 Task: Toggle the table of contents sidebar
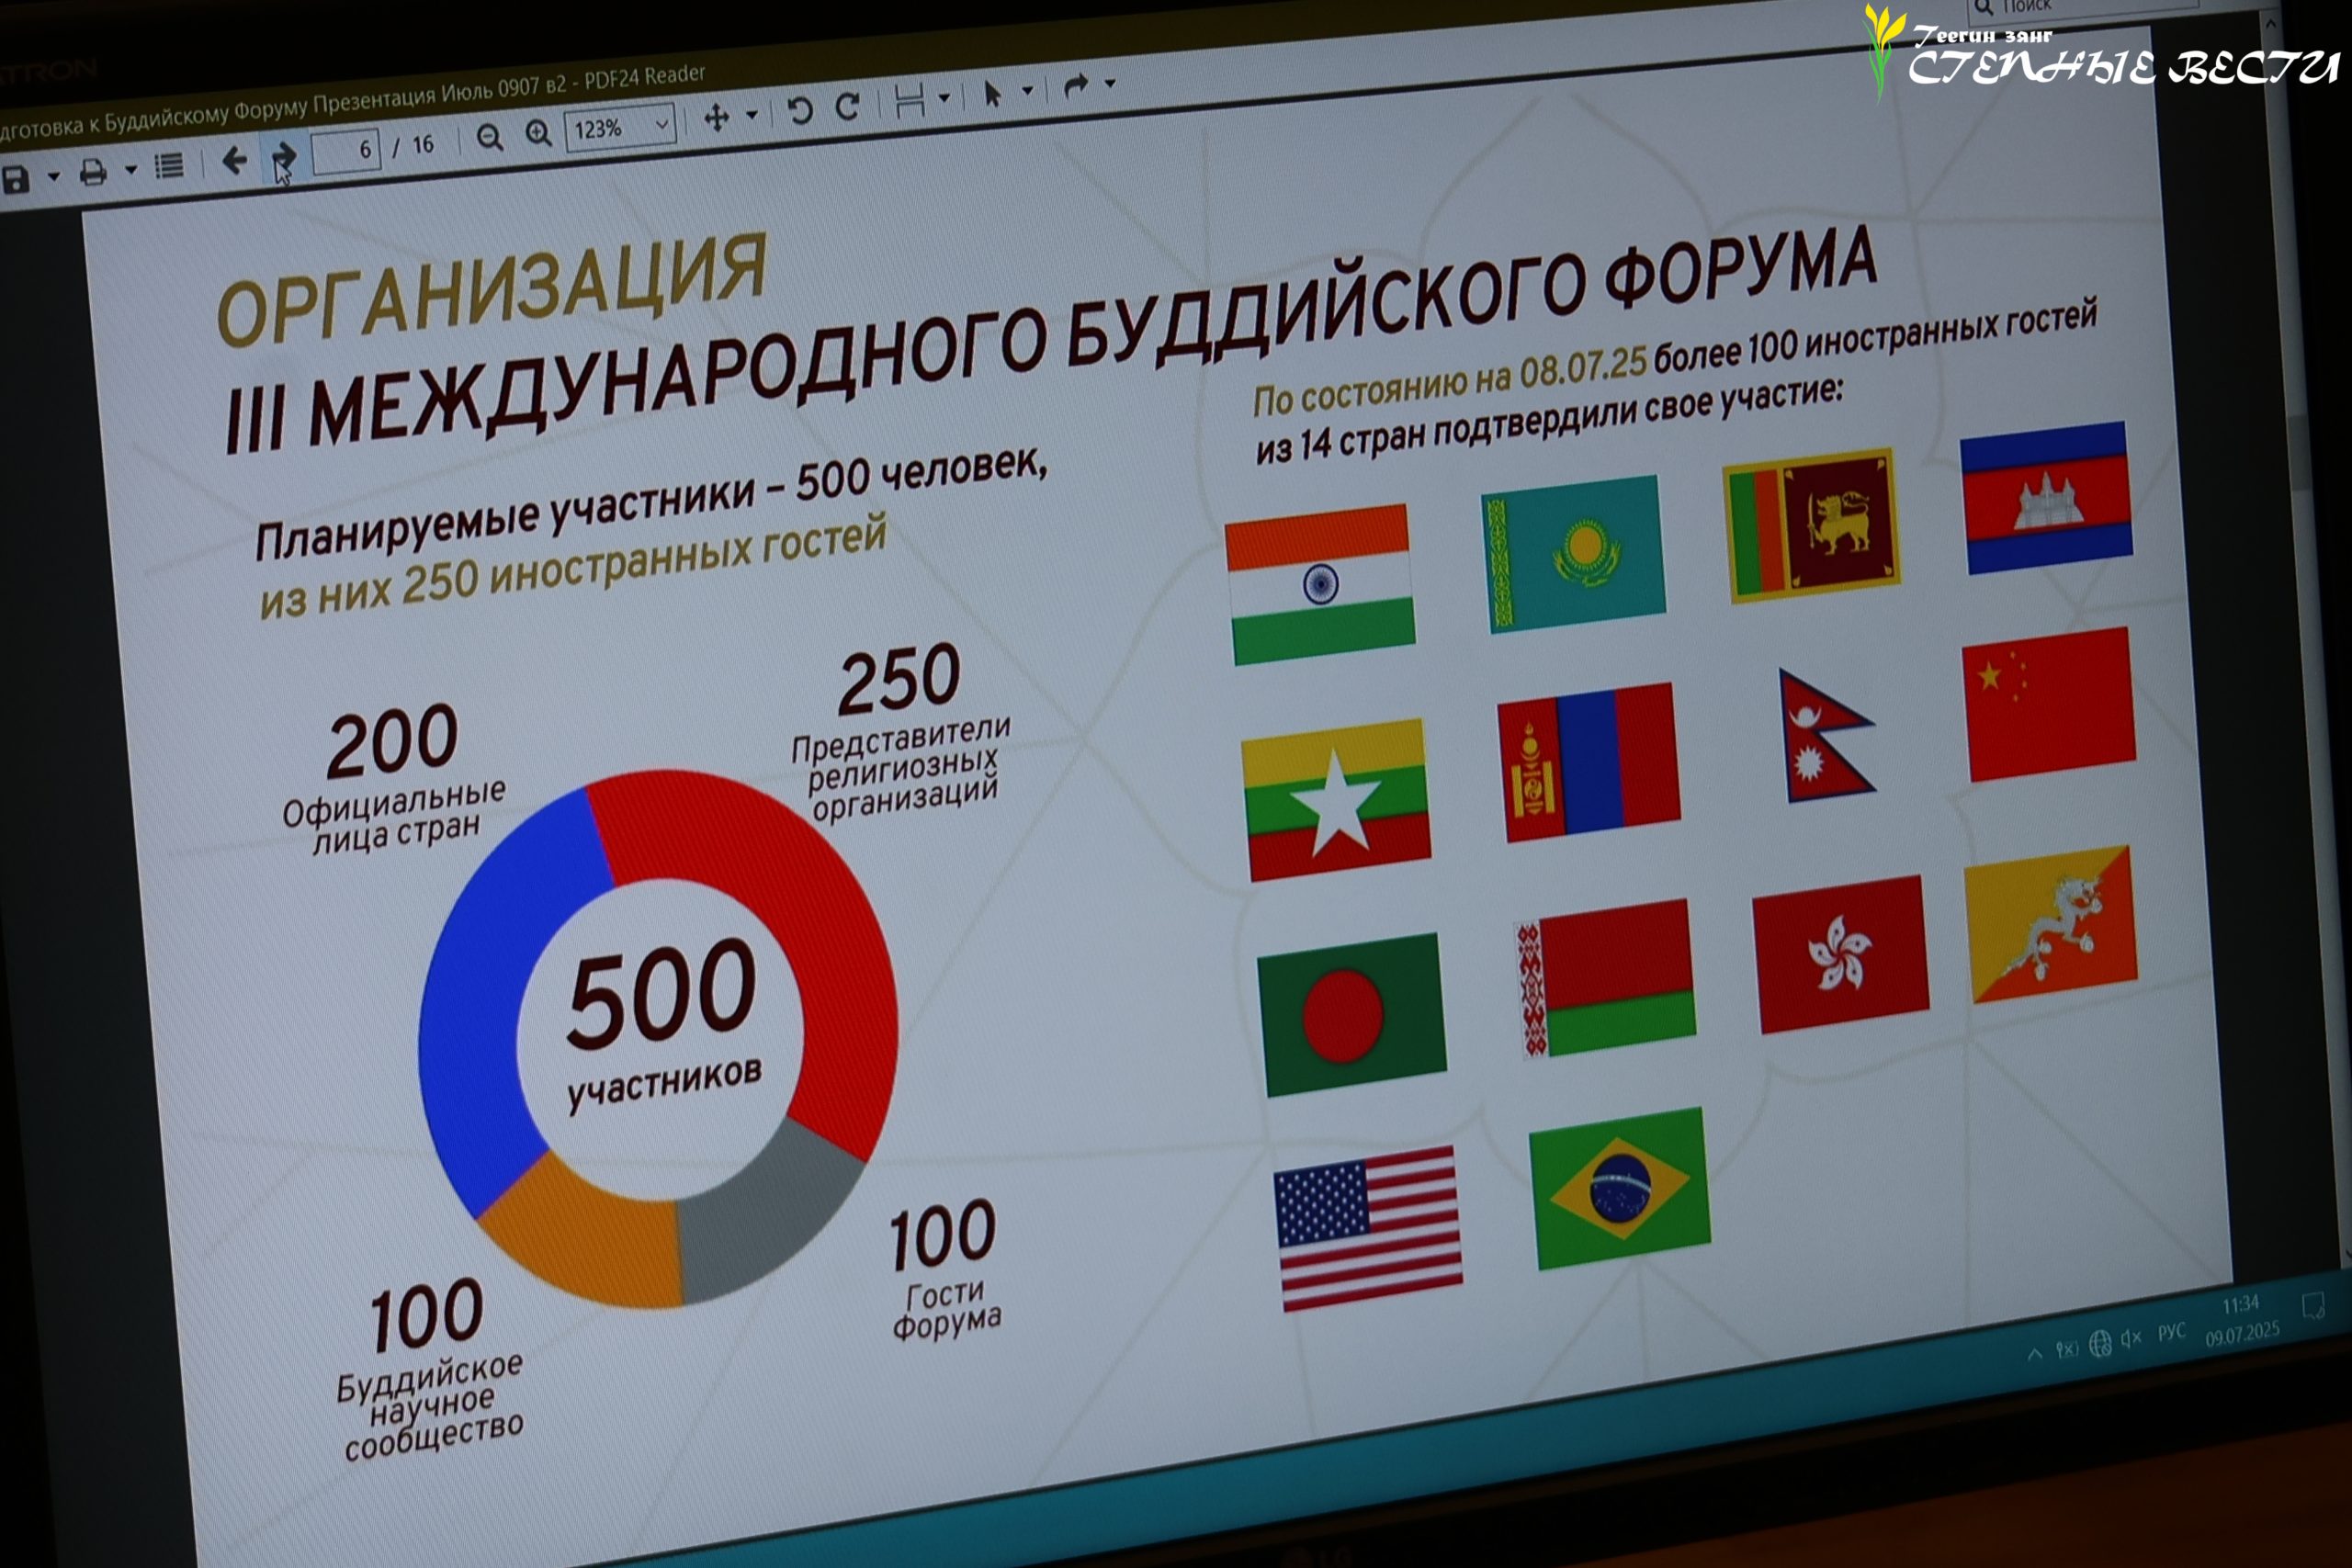click(x=170, y=166)
